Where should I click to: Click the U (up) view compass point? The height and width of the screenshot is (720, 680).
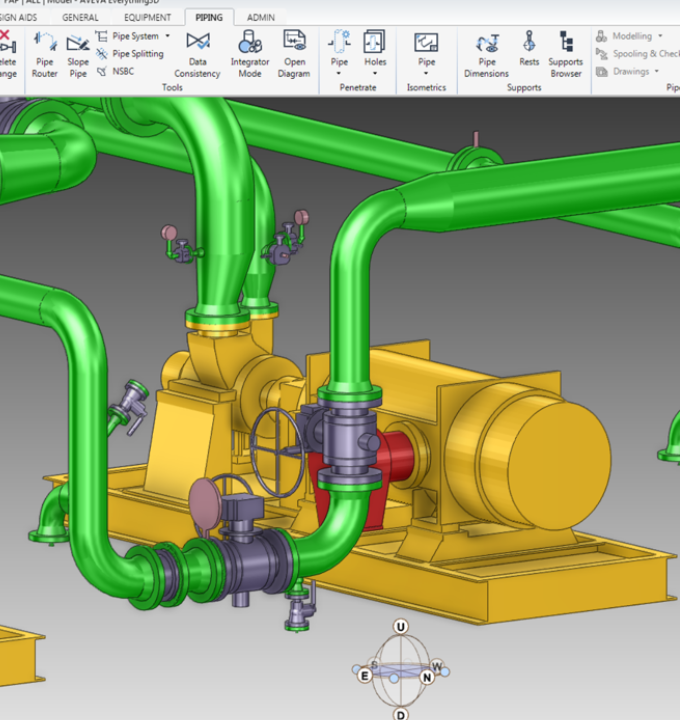(x=401, y=627)
